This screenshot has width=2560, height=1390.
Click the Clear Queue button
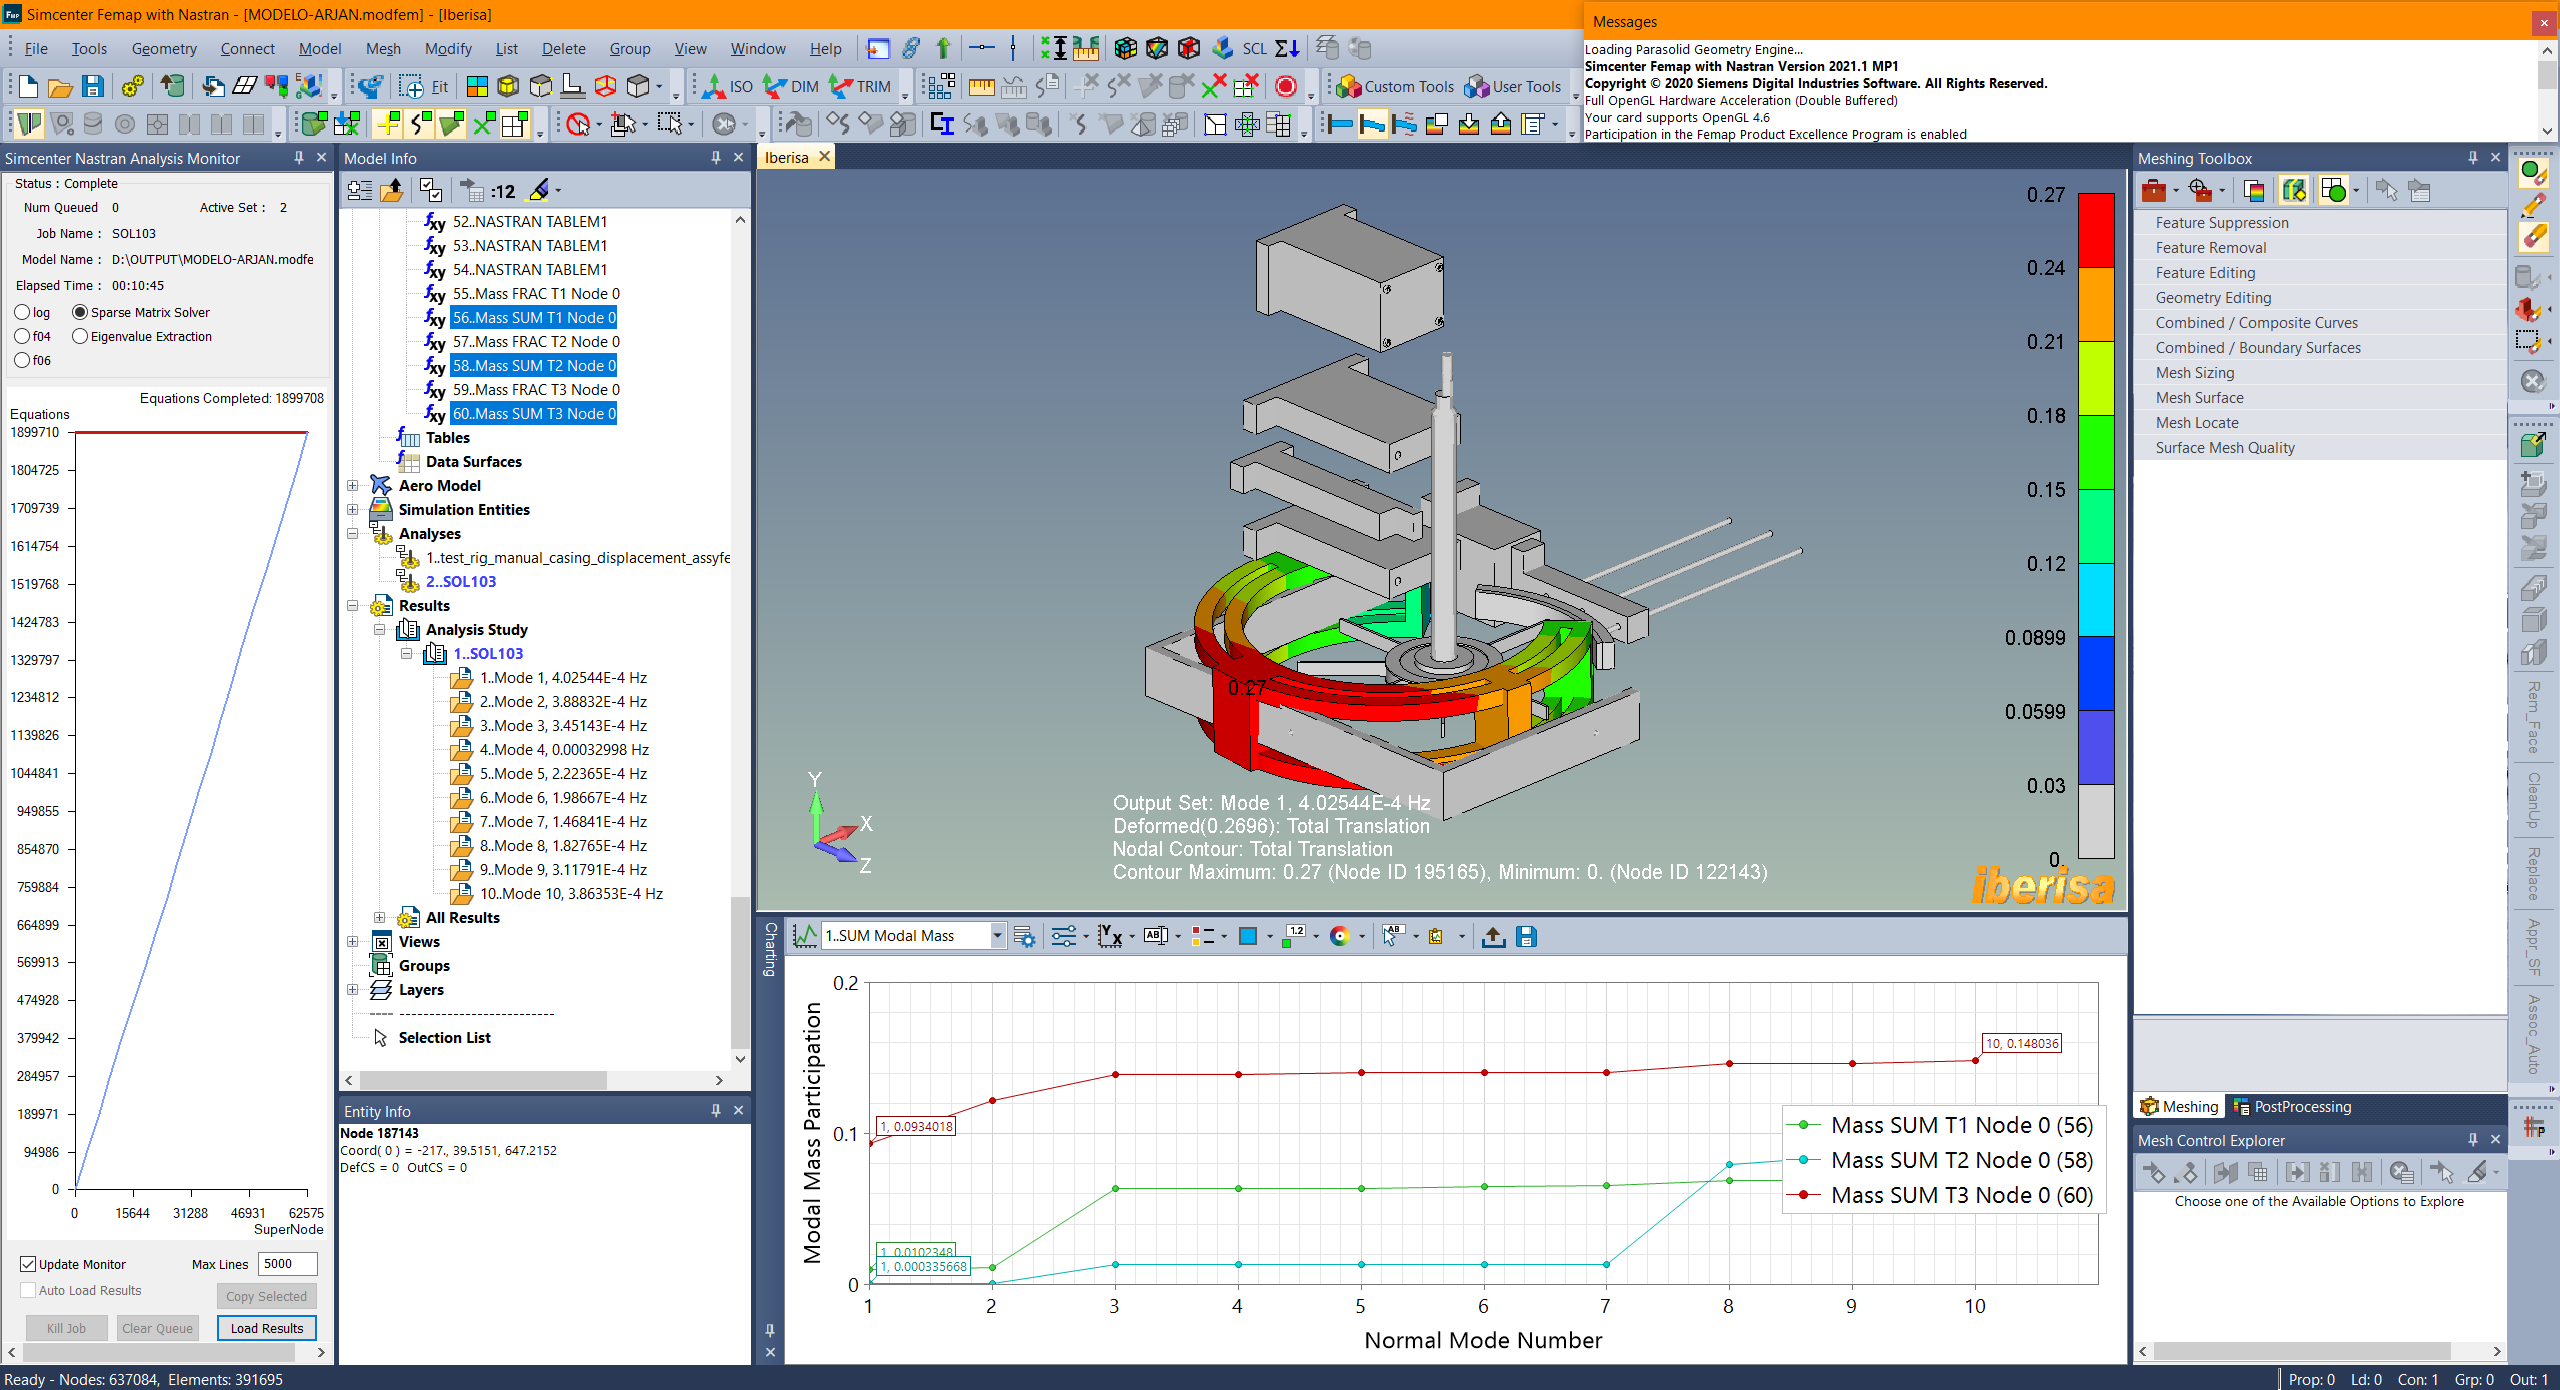pyautogui.click(x=157, y=1328)
